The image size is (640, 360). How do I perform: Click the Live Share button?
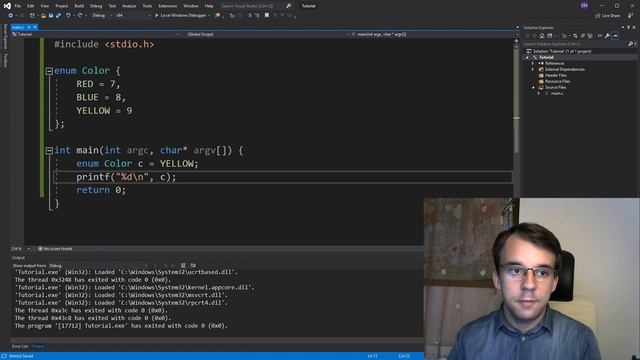tap(608, 16)
